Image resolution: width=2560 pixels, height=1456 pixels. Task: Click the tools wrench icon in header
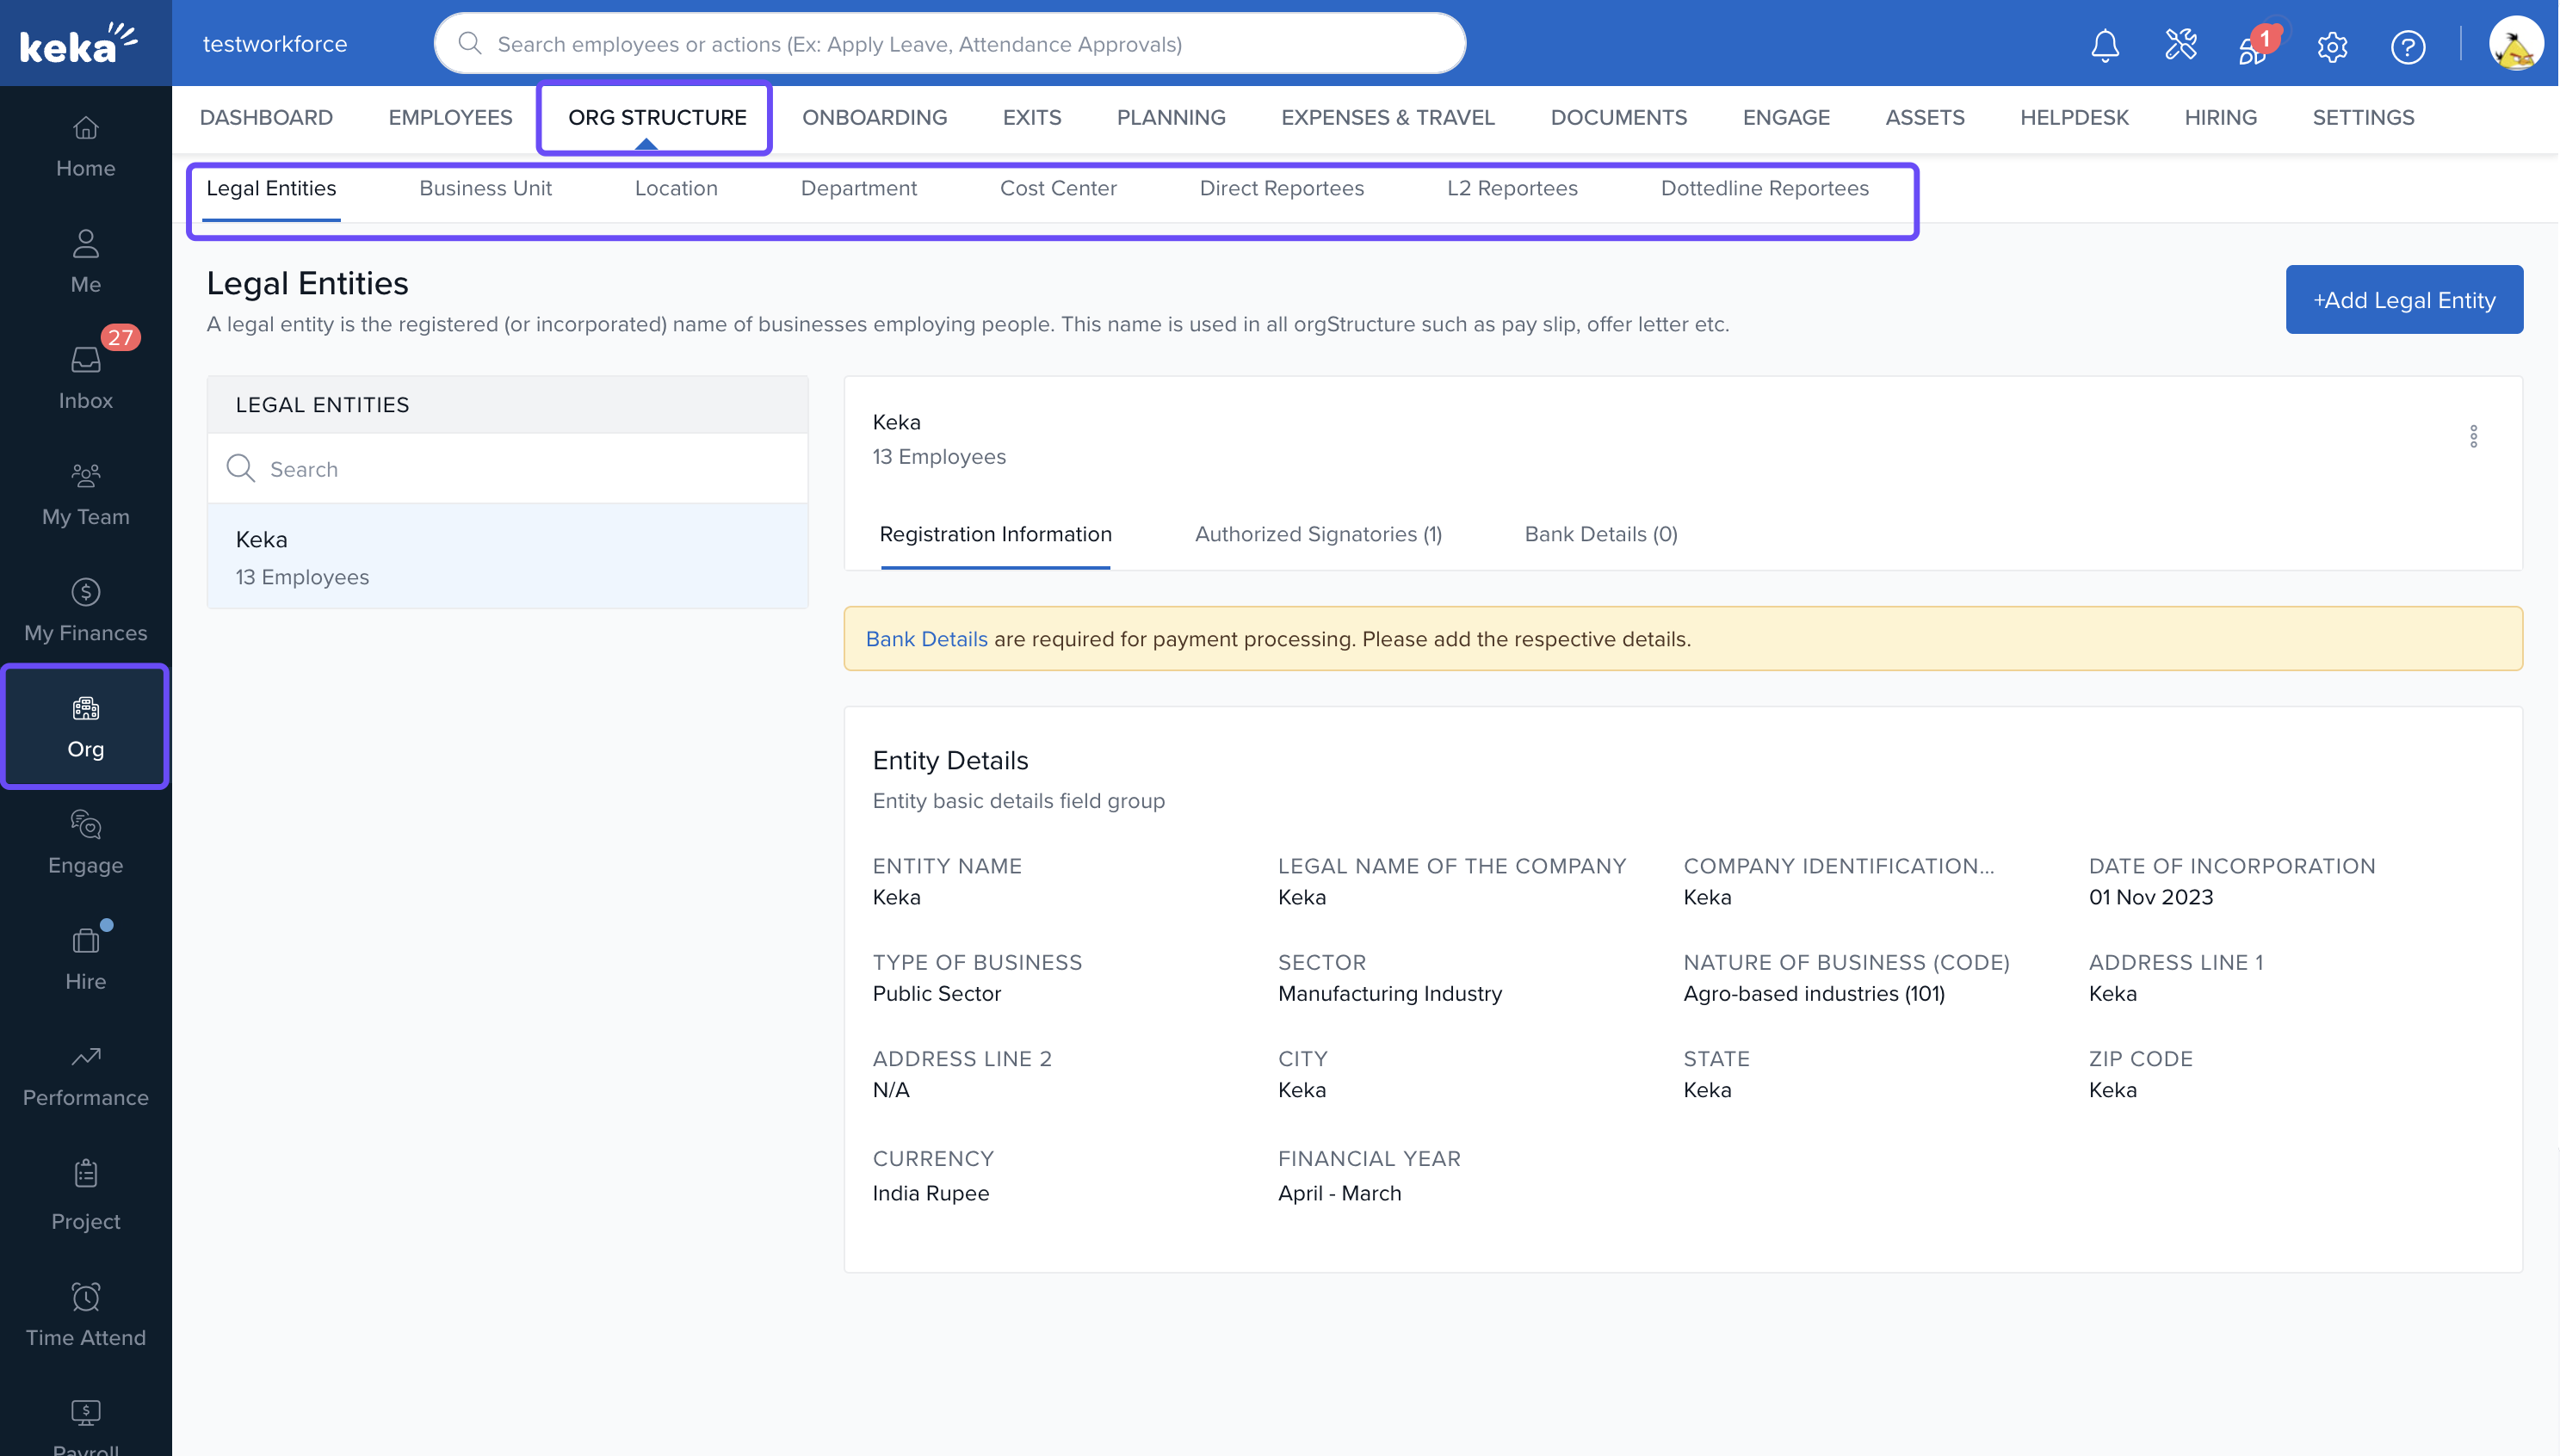[2180, 45]
